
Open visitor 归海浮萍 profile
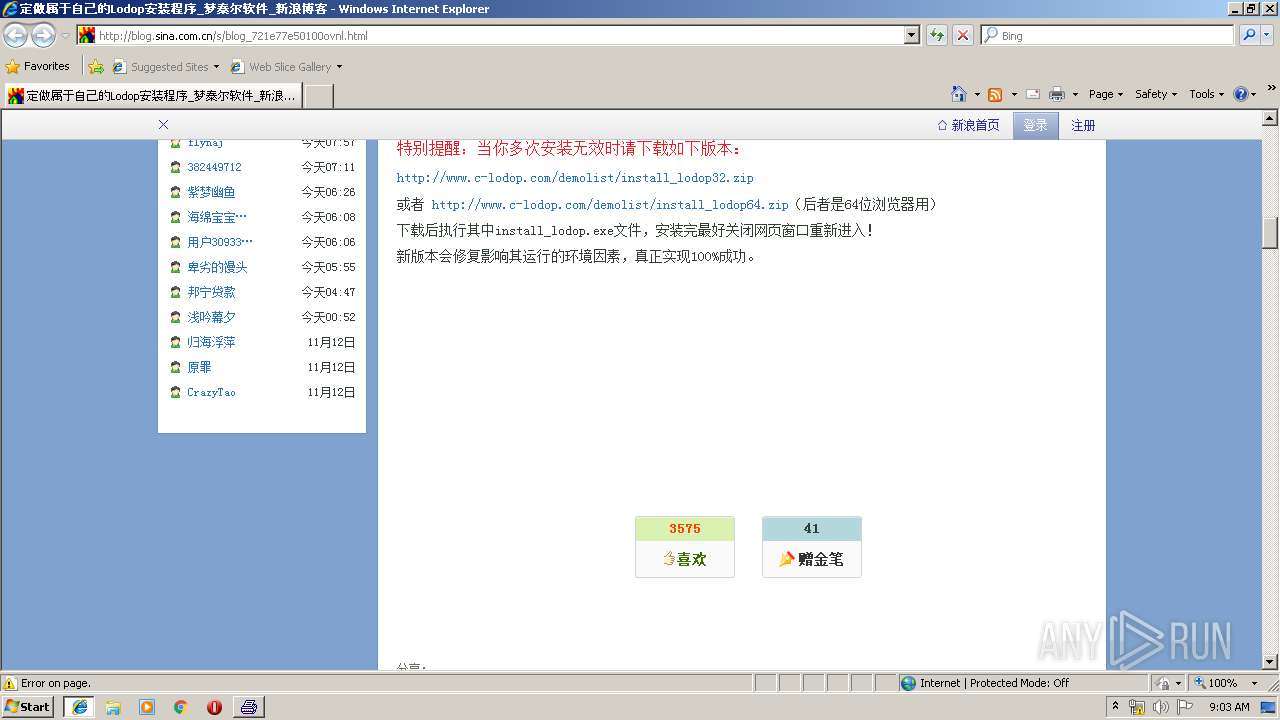(211, 342)
